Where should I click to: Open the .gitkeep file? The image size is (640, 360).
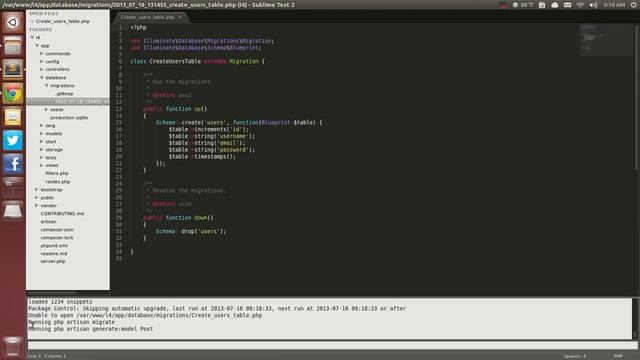(64, 93)
